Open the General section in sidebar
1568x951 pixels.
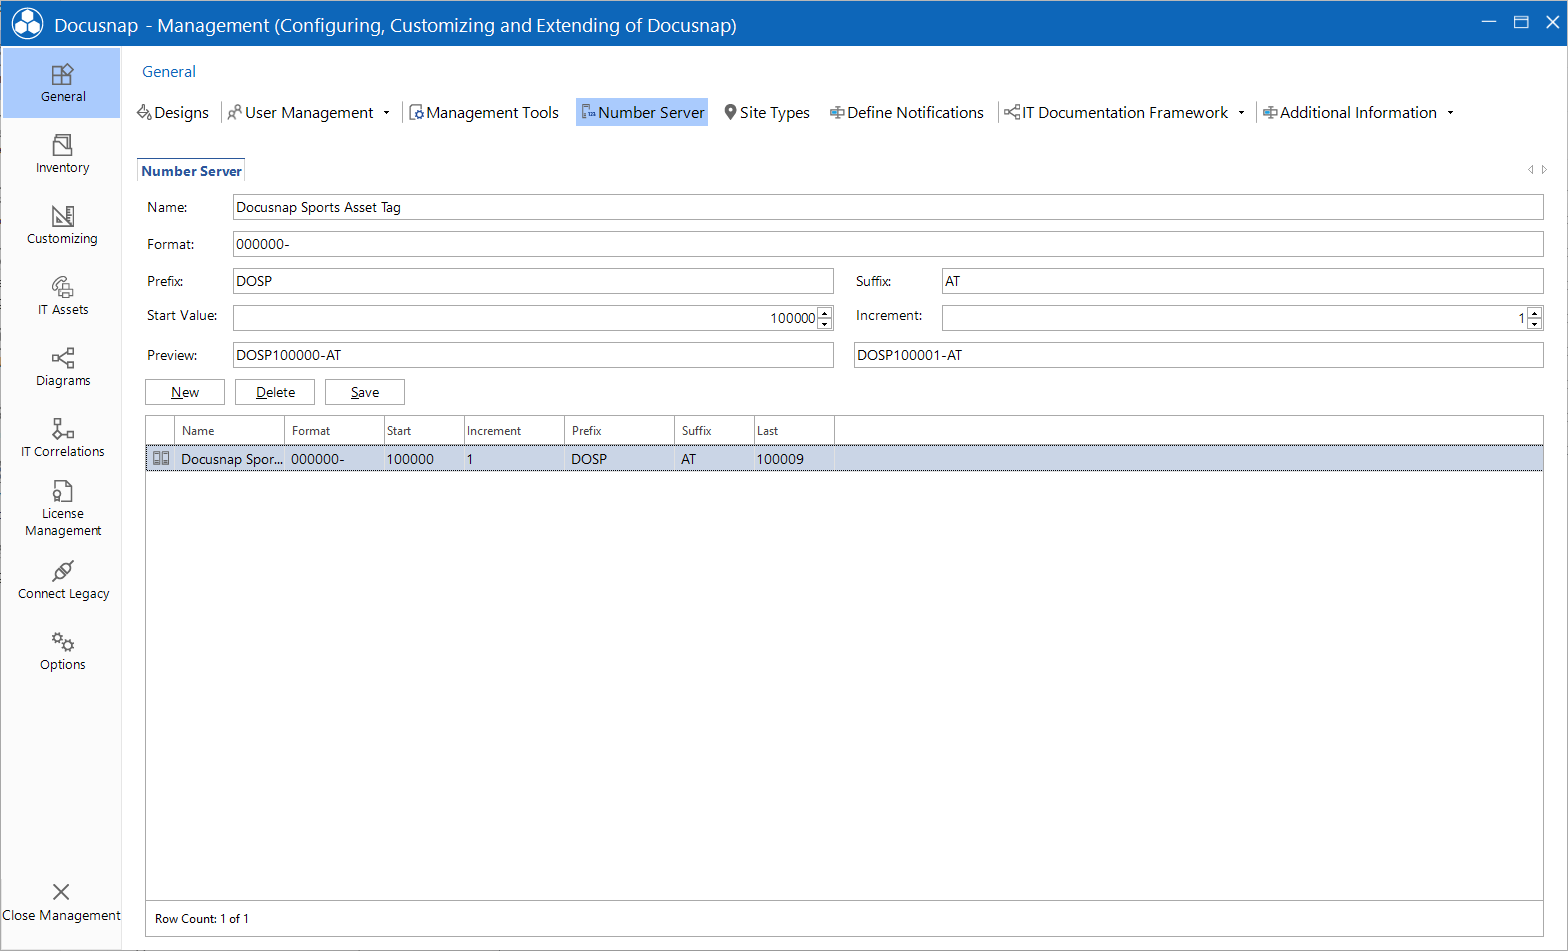62,83
